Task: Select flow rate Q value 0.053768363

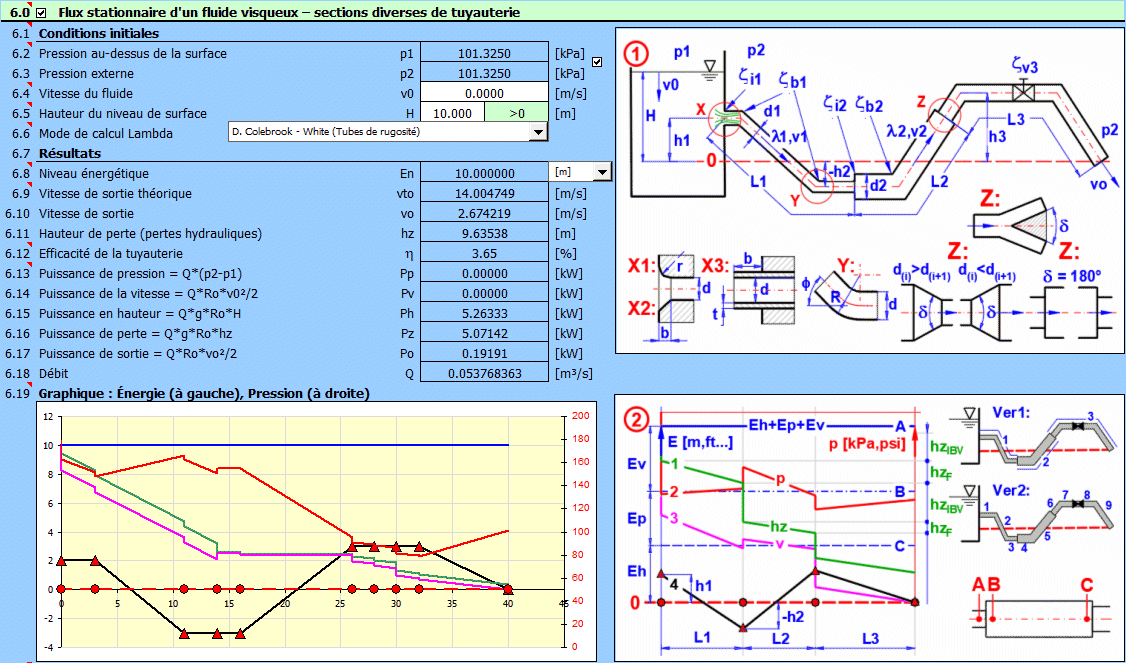Action: 485,374
